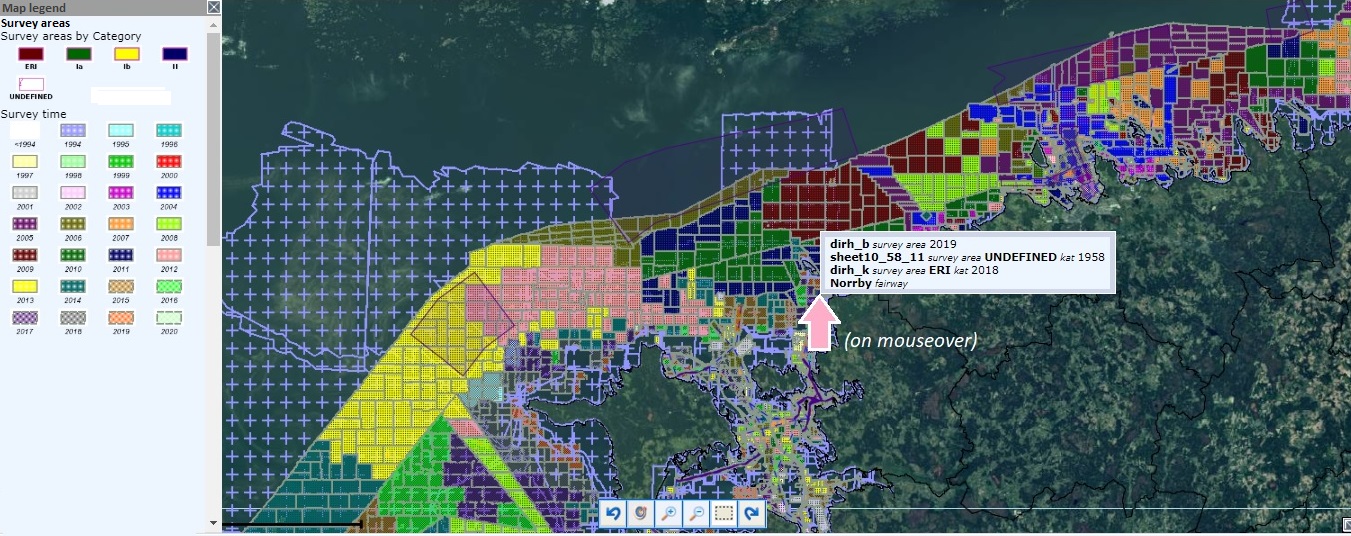Click the 2012 salmon survey time swatch
Image resolution: width=1351 pixels, height=536 pixels.
point(169,254)
